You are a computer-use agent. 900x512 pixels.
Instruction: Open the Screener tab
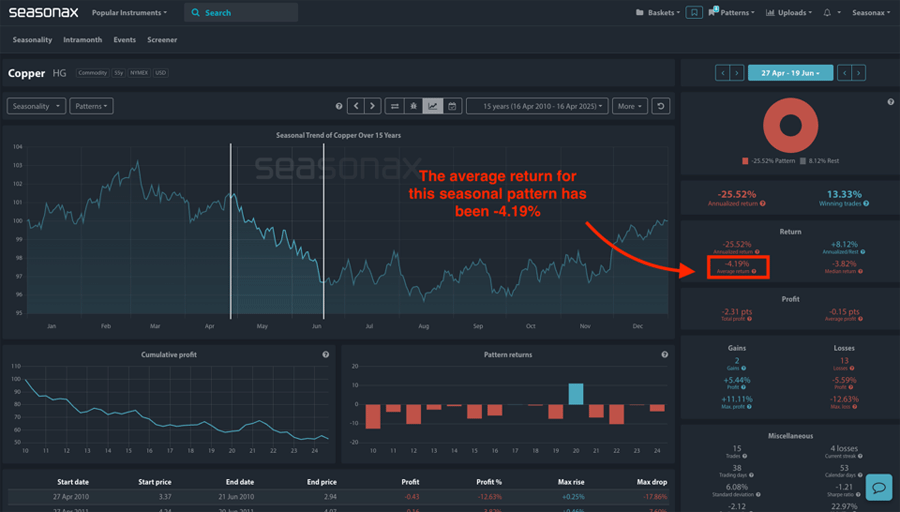coord(162,40)
